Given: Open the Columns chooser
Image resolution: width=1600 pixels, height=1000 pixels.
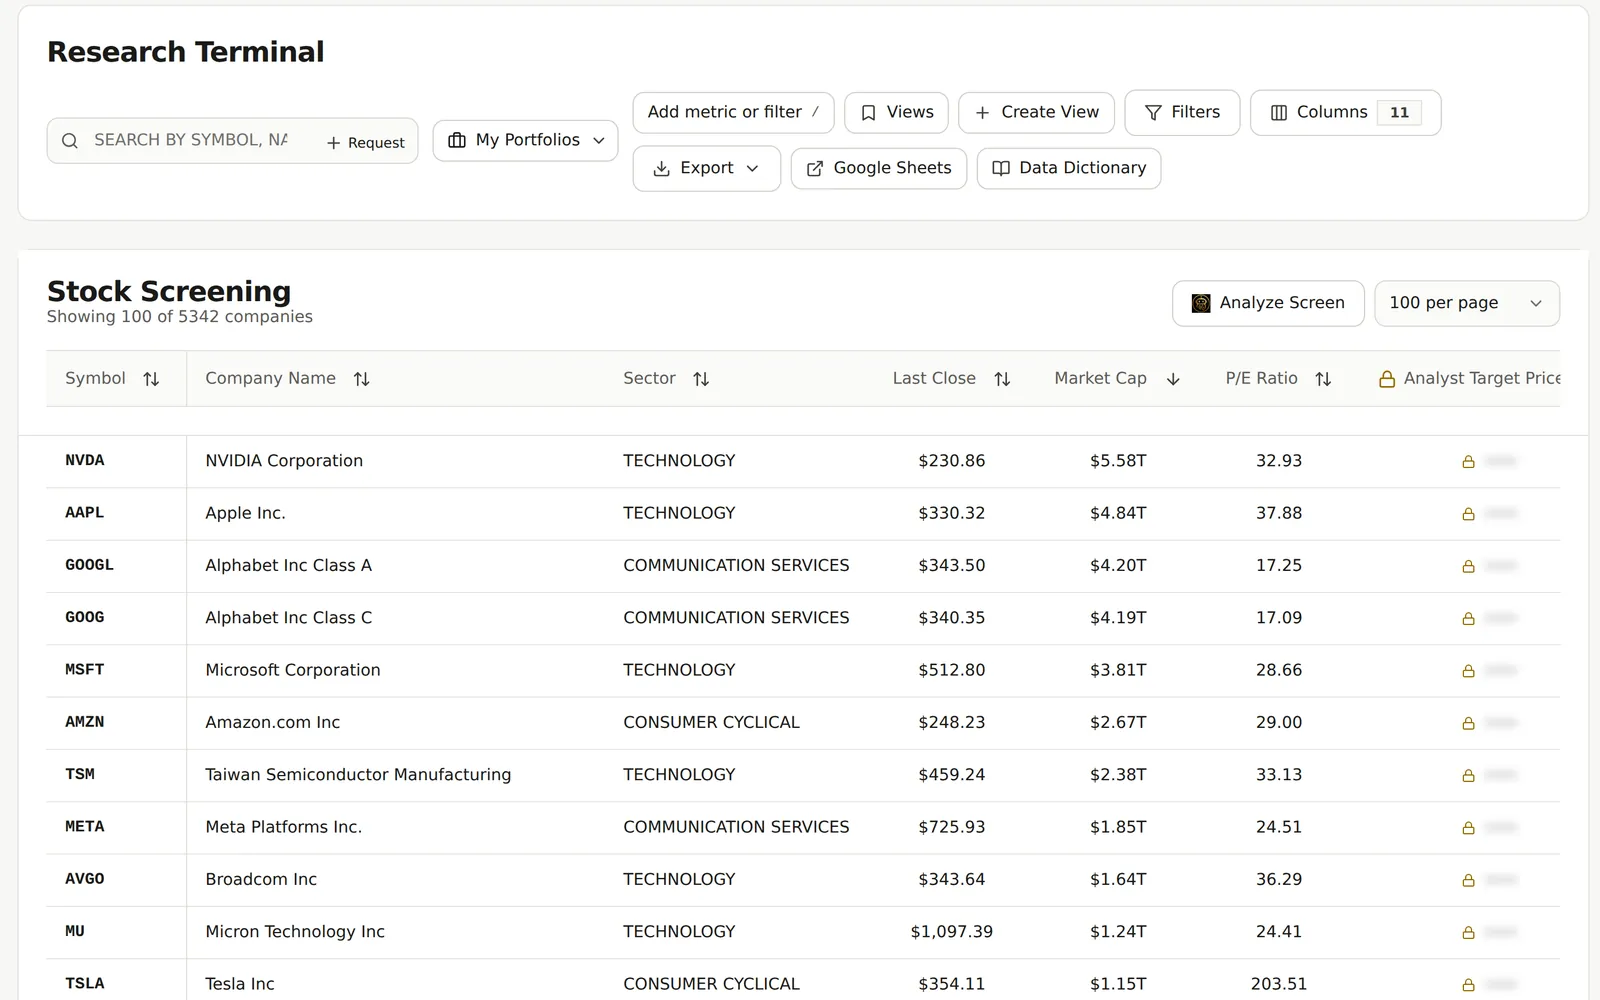Looking at the screenshot, I should coord(1345,113).
